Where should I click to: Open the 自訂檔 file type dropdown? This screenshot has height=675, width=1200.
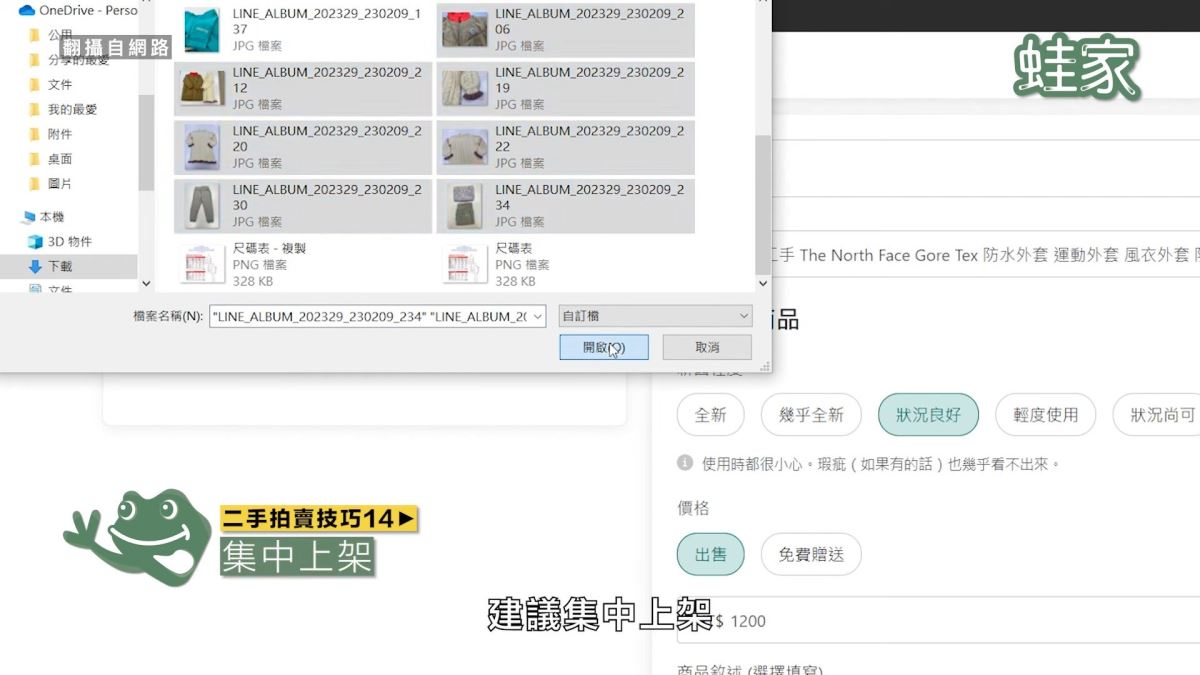pyautogui.click(x=655, y=316)
